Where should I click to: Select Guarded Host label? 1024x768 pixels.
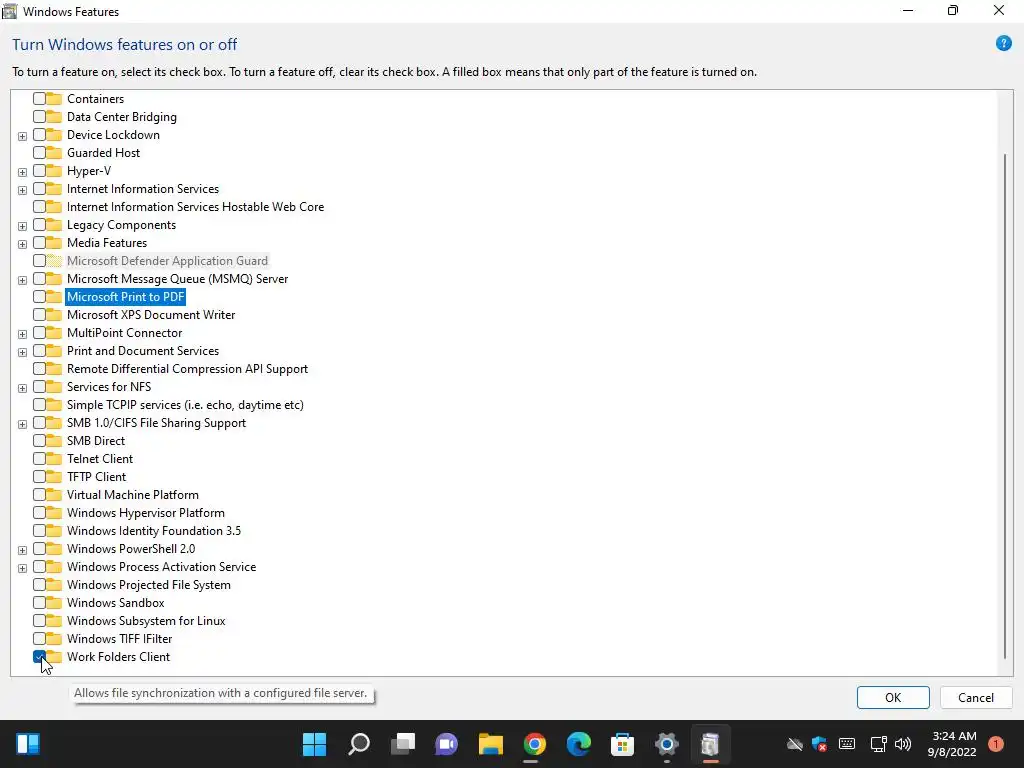[x=103, y=153]
